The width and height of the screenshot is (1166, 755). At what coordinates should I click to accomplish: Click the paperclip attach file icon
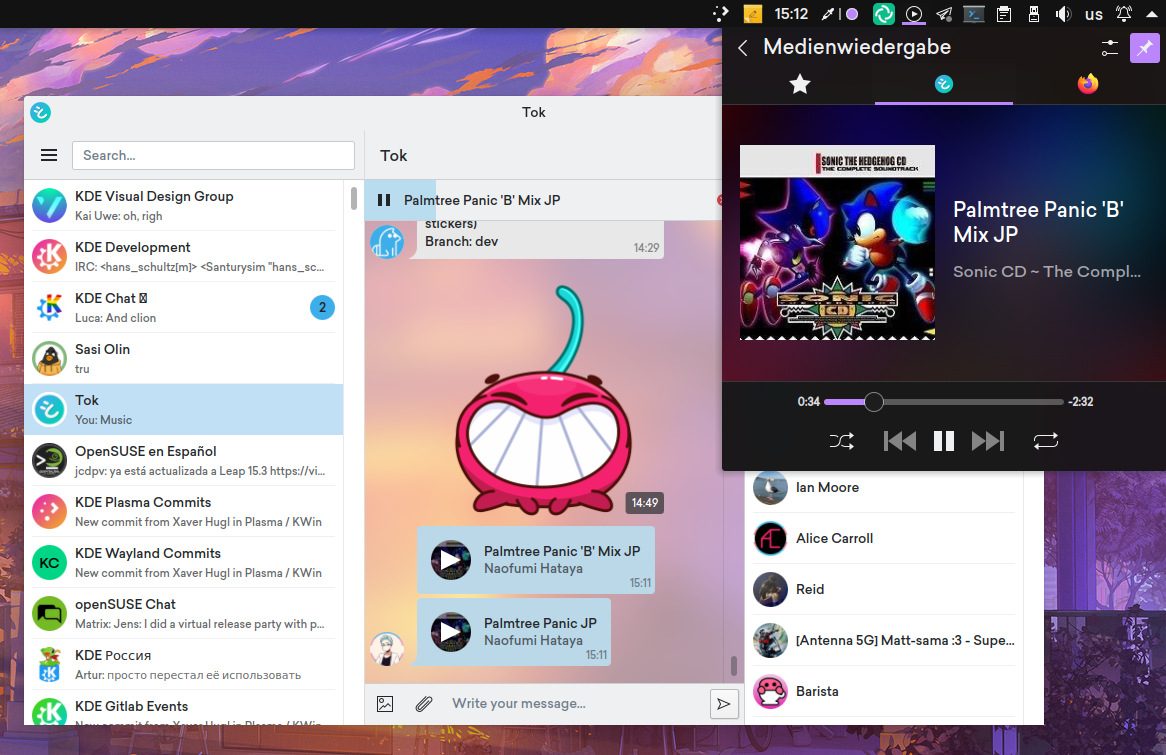424,704
